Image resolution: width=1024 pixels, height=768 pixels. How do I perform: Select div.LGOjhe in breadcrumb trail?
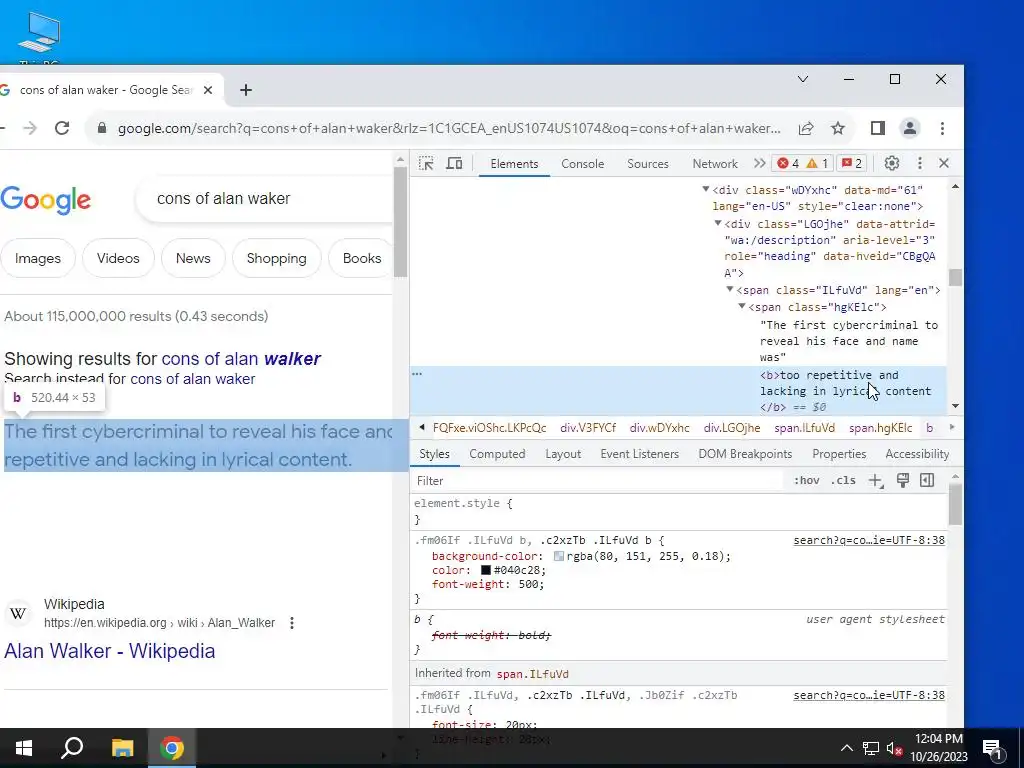731,428
